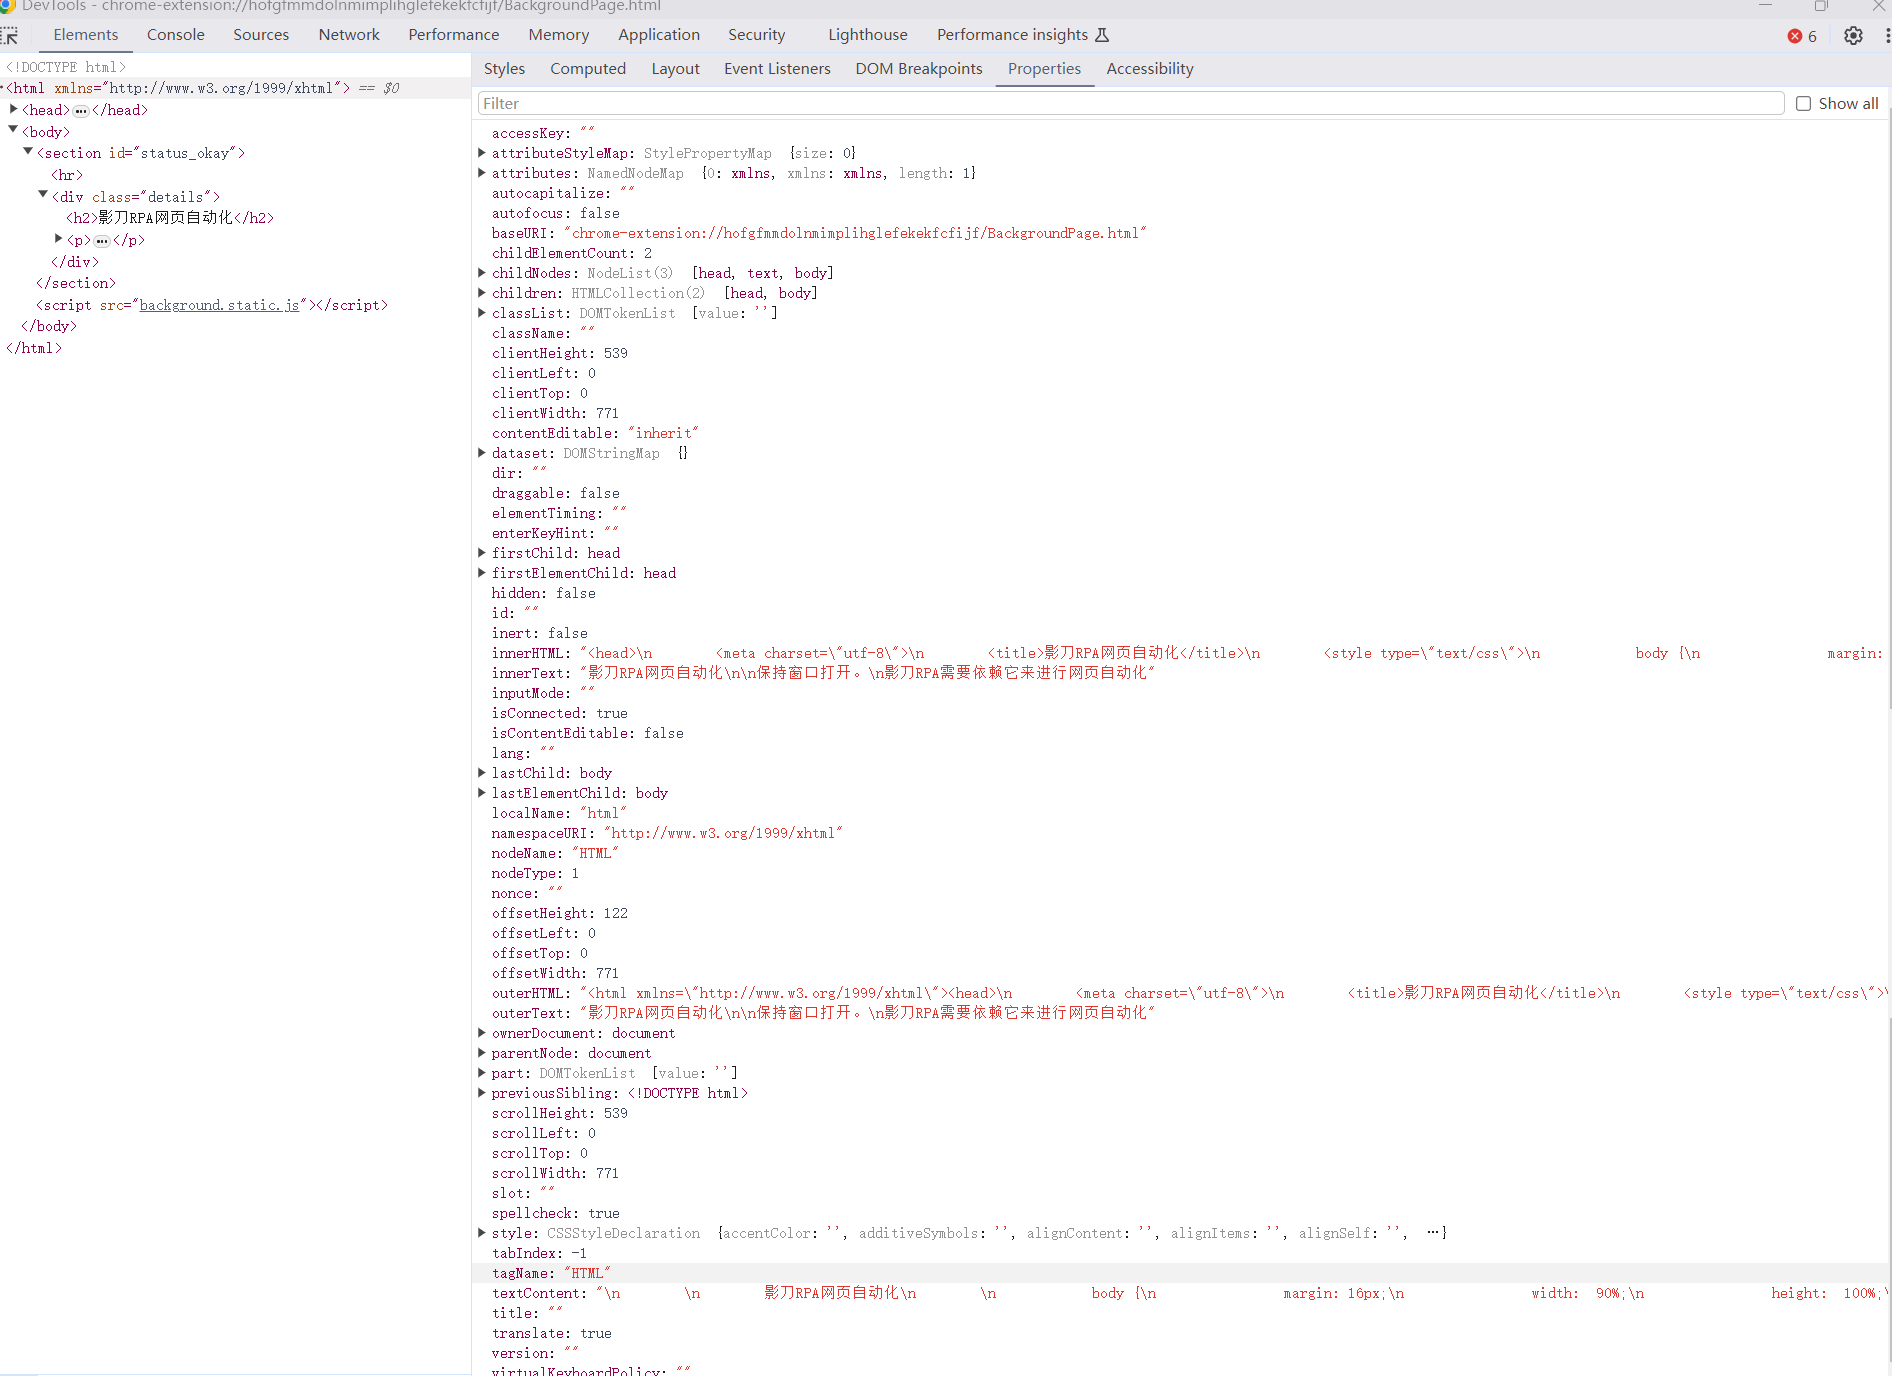Click the ellipsis badge in p element
The width and height of the screenshot is (1892, 1376).
(x=102, y=241)
